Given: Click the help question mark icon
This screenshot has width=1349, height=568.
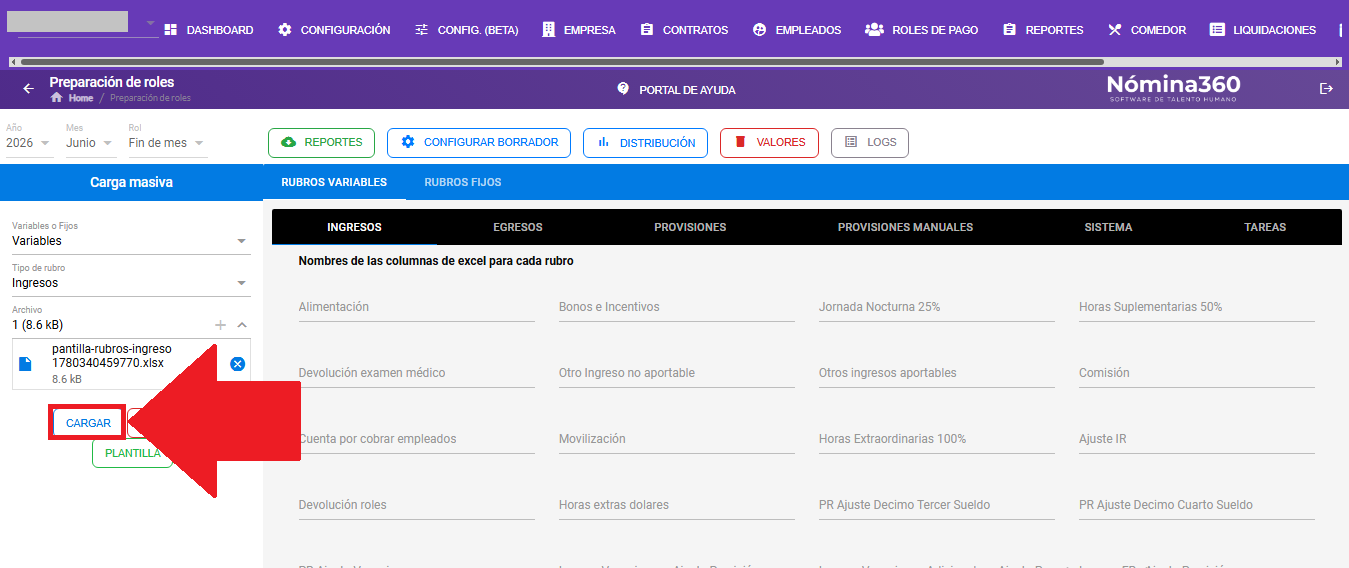Looking at the screenshot, I should [x=623, y=89].
